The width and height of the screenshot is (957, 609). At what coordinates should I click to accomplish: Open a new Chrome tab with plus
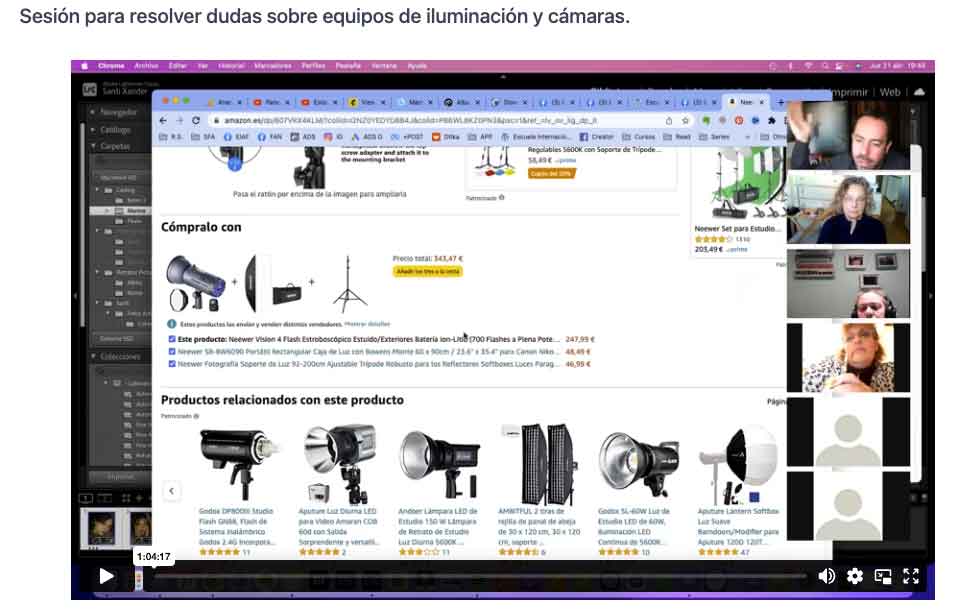781,102
